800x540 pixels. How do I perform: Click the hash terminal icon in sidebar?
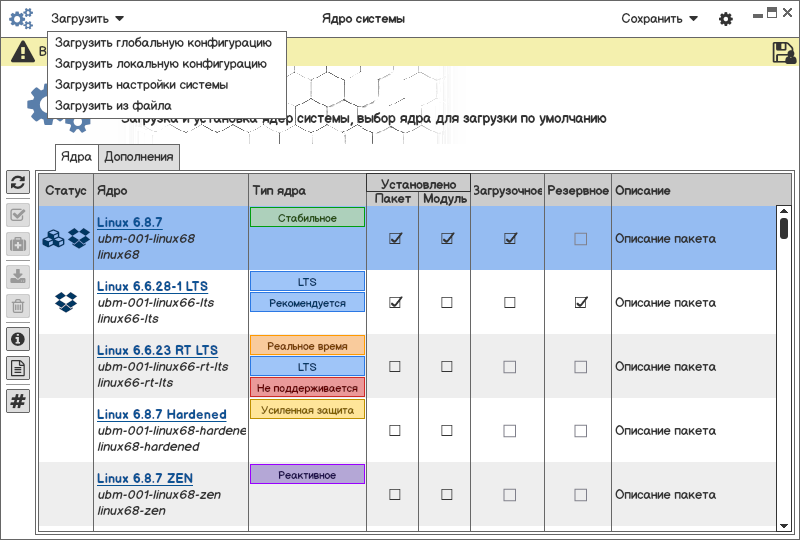coord(18,401)
